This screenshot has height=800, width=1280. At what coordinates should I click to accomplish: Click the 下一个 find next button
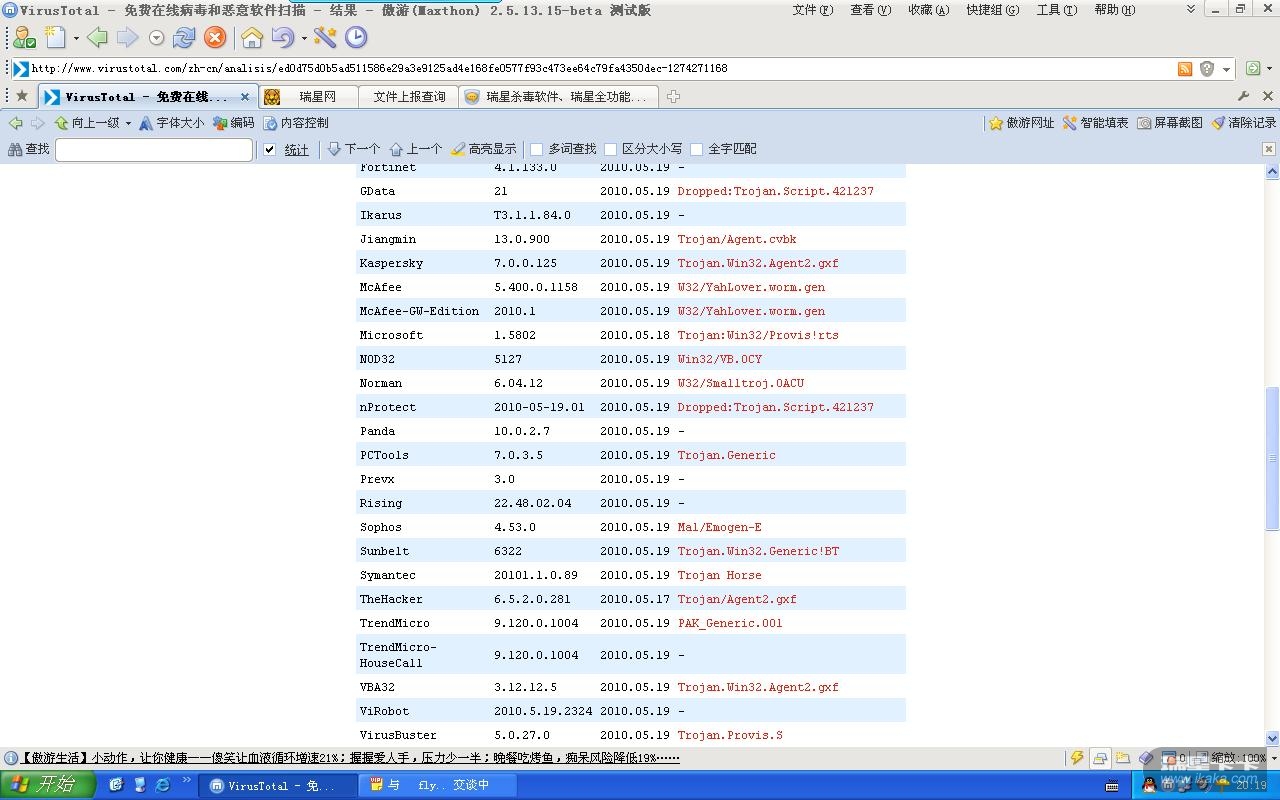click(x=354, y=149)
